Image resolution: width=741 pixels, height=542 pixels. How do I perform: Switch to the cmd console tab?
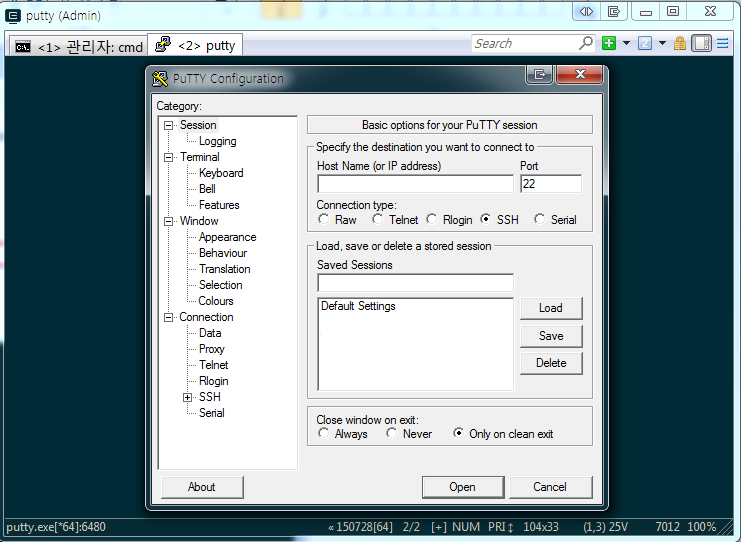(79, 46)
